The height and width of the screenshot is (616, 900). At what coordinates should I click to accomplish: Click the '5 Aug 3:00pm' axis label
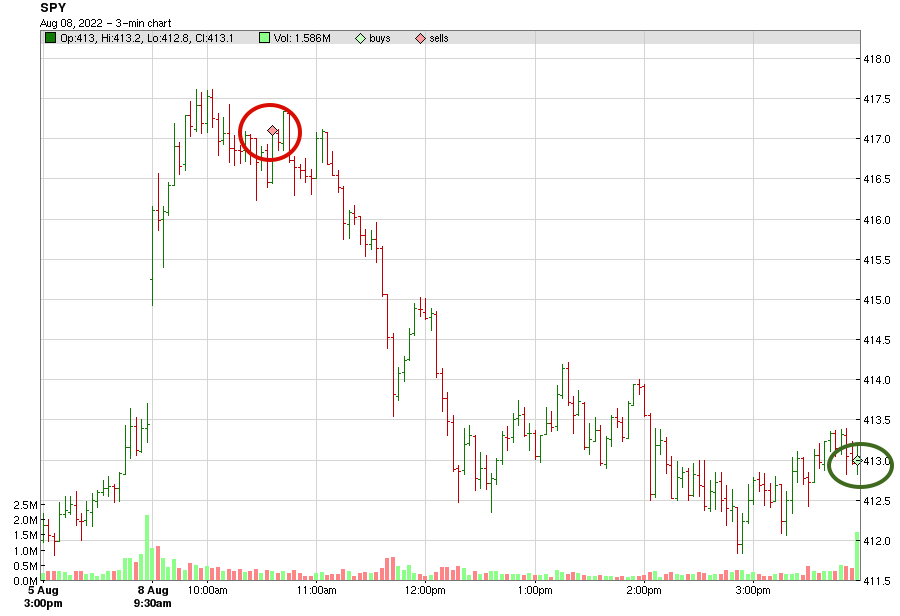pos(44,596)
